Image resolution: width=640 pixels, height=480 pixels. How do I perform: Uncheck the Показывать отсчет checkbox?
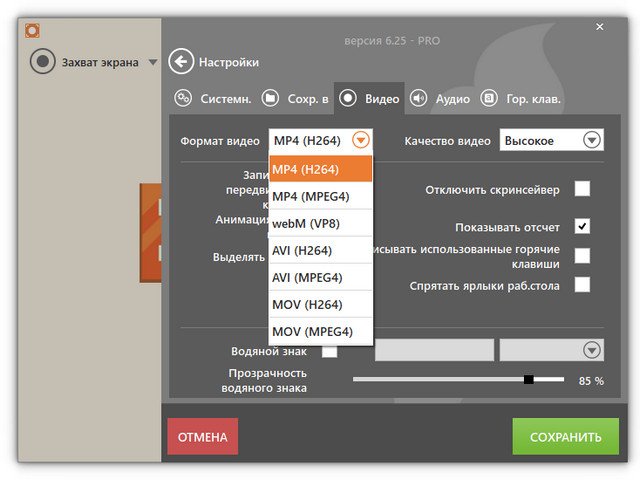(x=582, y=226)
